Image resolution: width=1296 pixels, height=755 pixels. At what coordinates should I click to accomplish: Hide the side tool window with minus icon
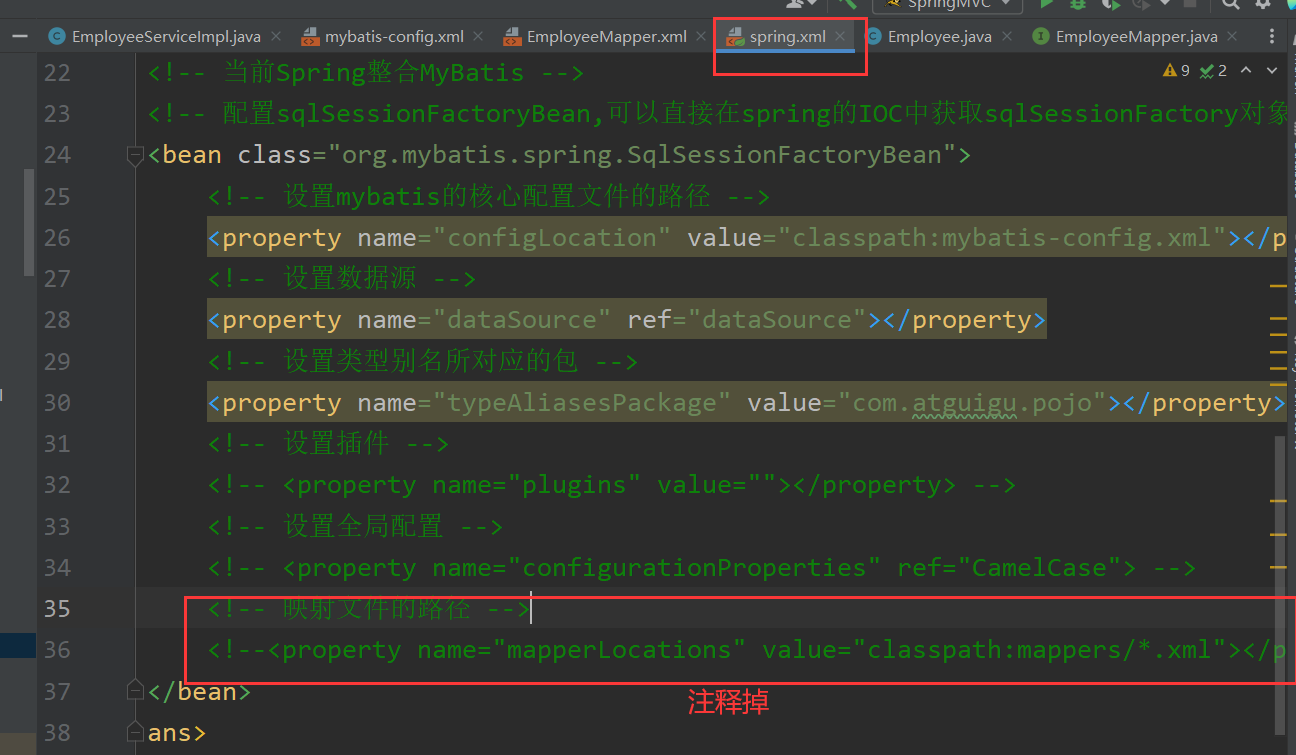pyautogui.click(x=18, y=37)
